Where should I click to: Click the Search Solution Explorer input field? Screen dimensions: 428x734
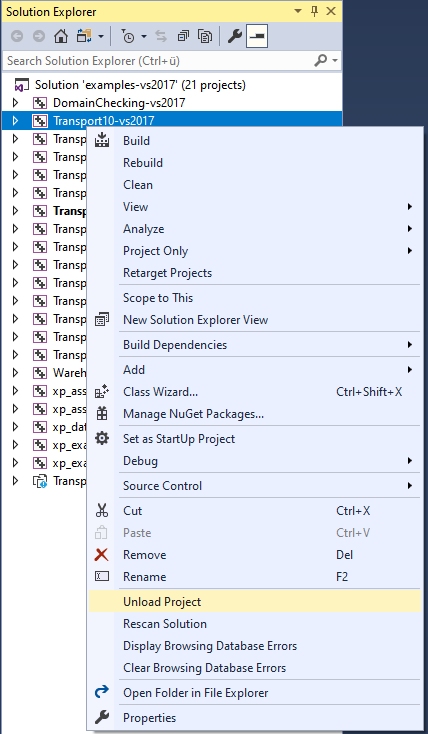[x=159, y=61]
